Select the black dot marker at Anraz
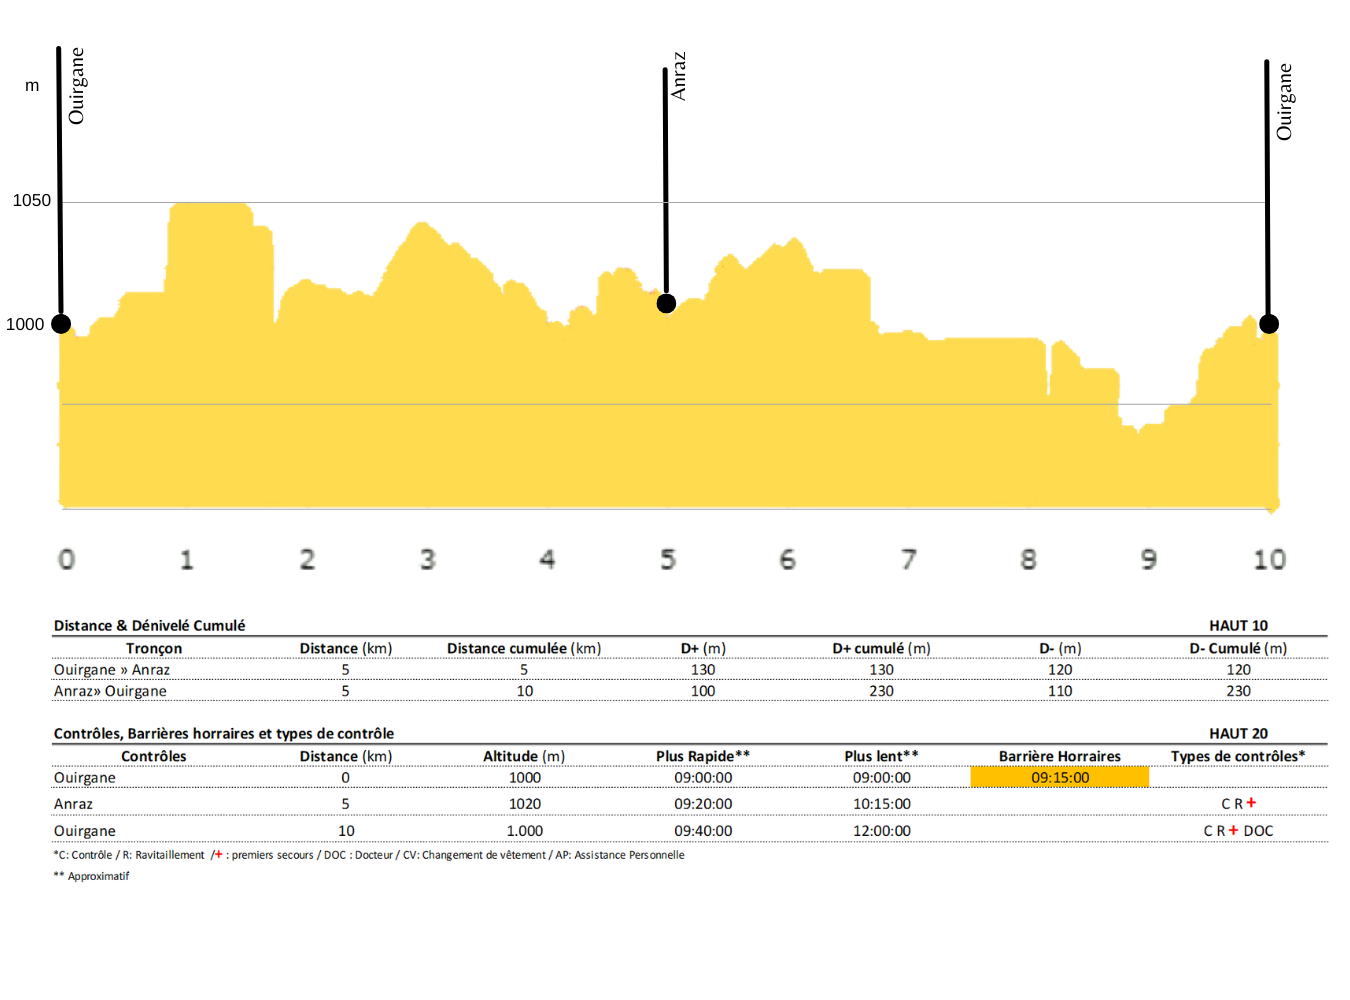Image resolution: width=1350 pixels, height=1000 pixels. coord(666,303)
